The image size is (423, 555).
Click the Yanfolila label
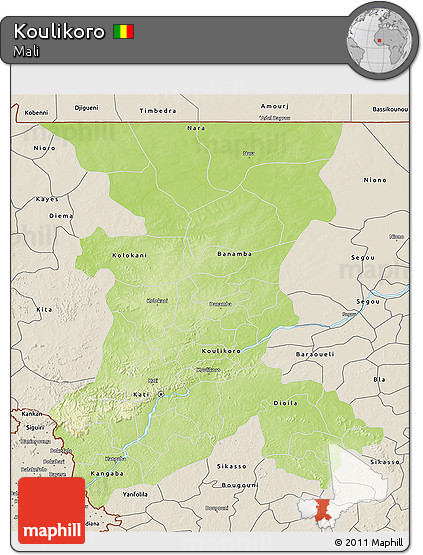[135, 494]
